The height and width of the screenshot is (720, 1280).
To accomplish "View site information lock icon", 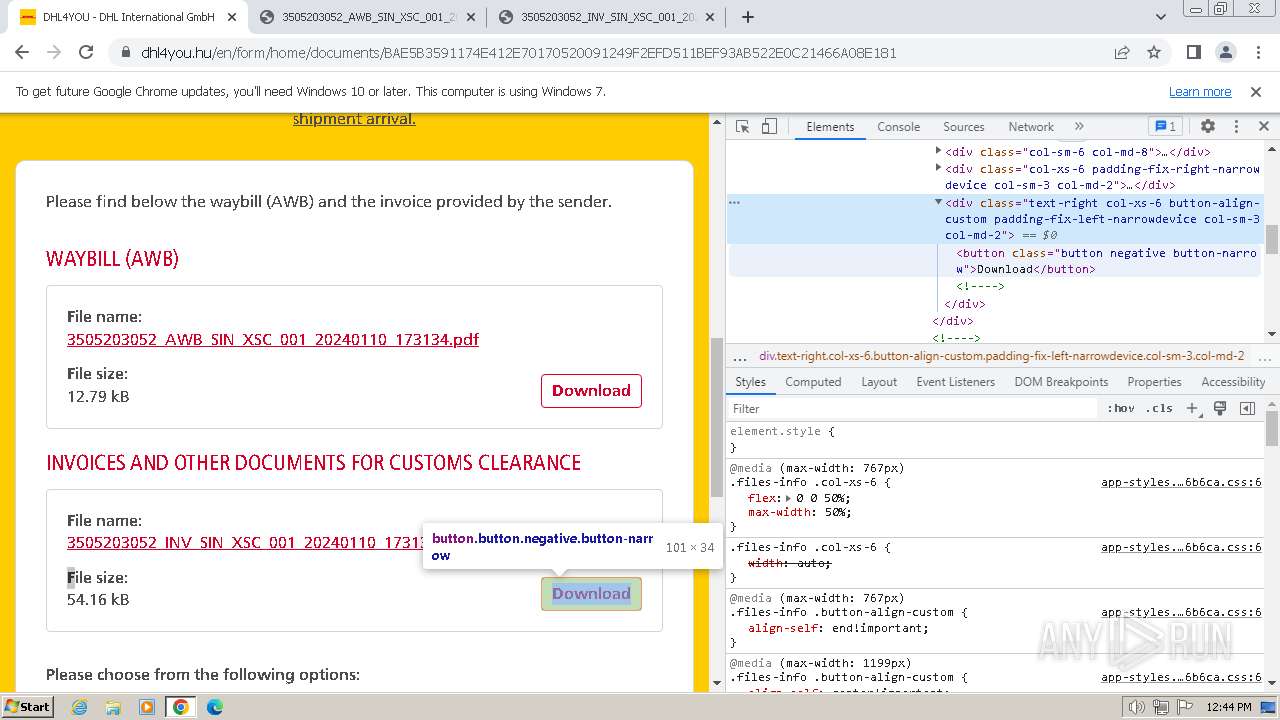I will point(125,53).
